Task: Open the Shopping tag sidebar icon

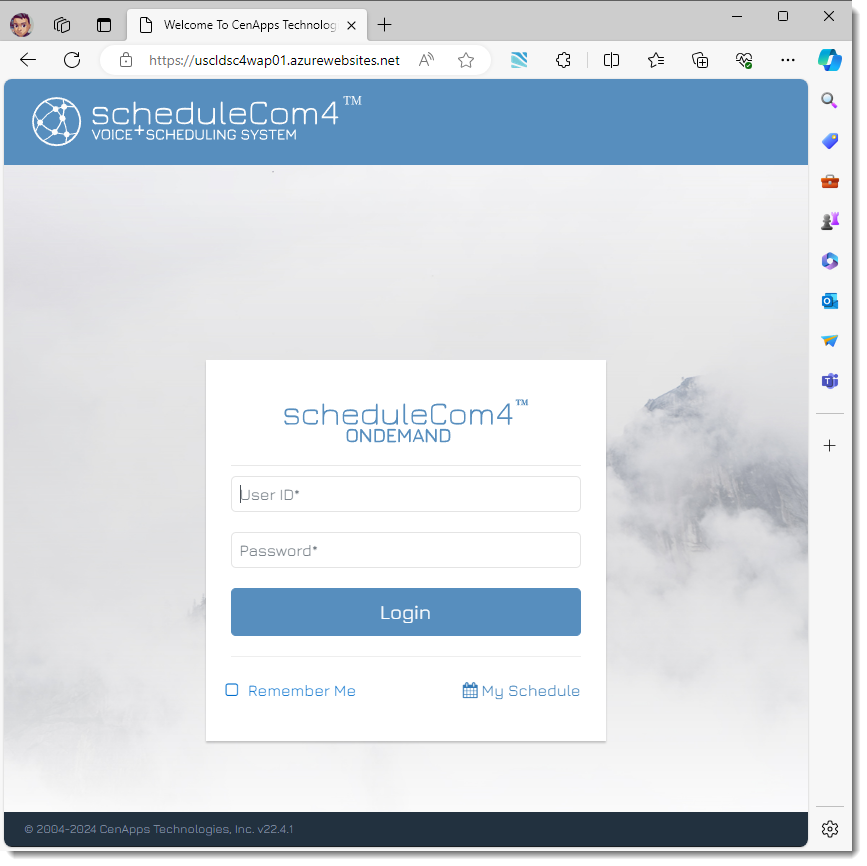Action: click(x=830, y=140)
